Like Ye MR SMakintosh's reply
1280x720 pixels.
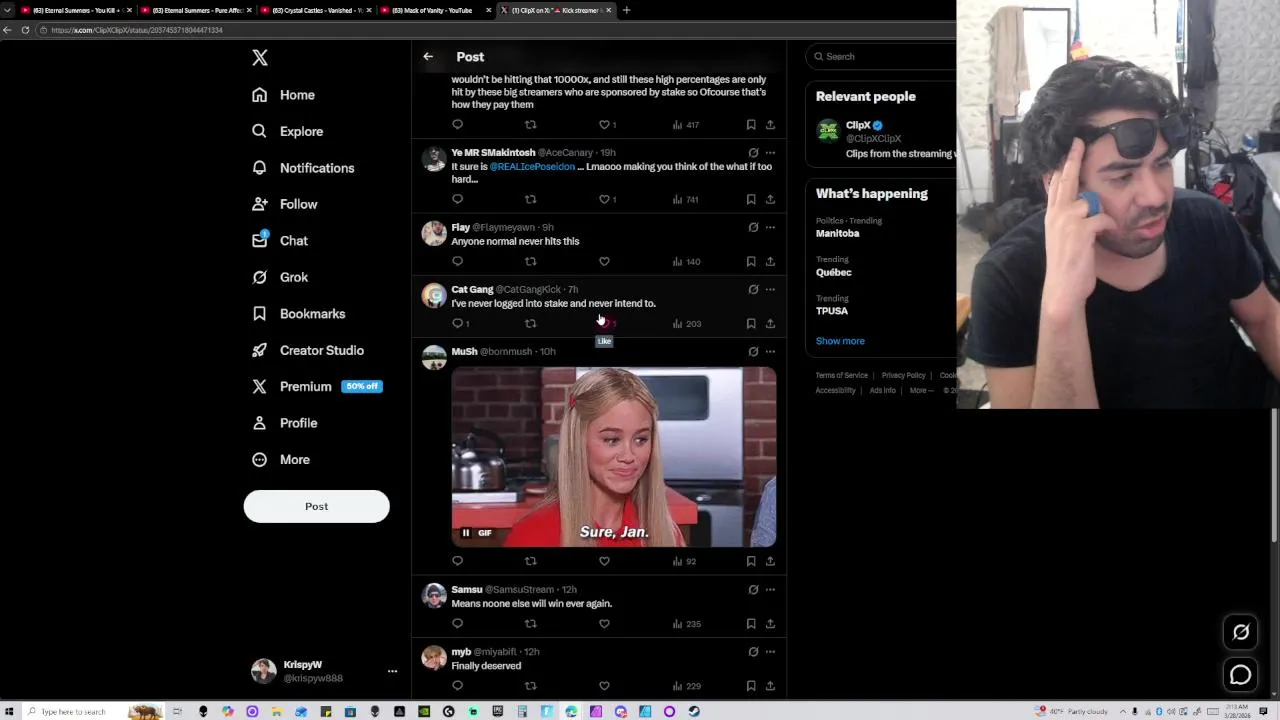point(607,200)
